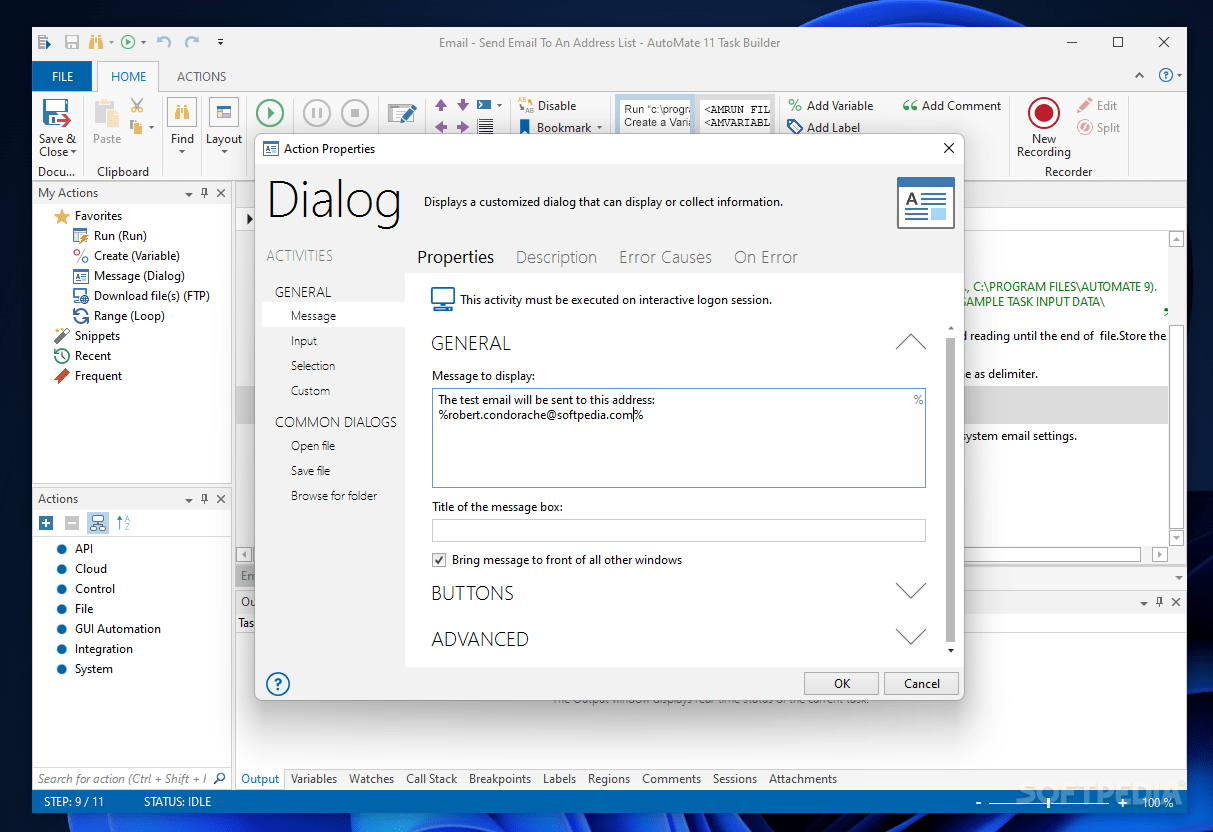Open Snippets in My Actions
Image resolution: width=1213 pixels, height=832 pixels.
coord(97,336)
